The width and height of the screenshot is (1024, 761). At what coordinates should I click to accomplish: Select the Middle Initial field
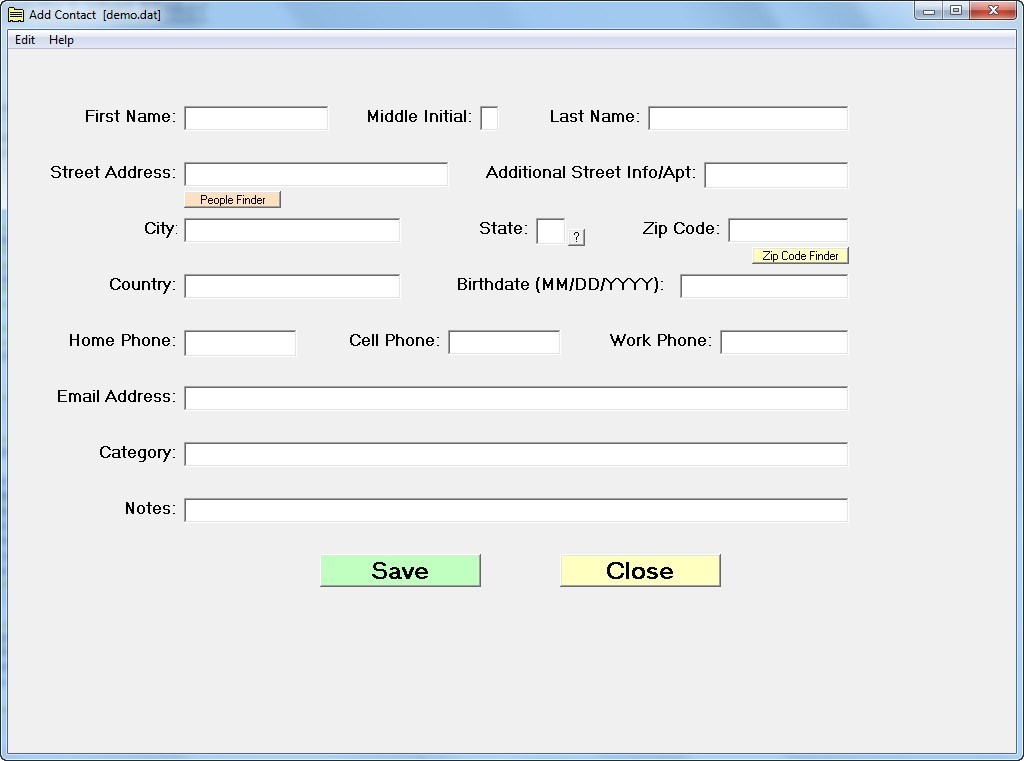tap(489, 117)
